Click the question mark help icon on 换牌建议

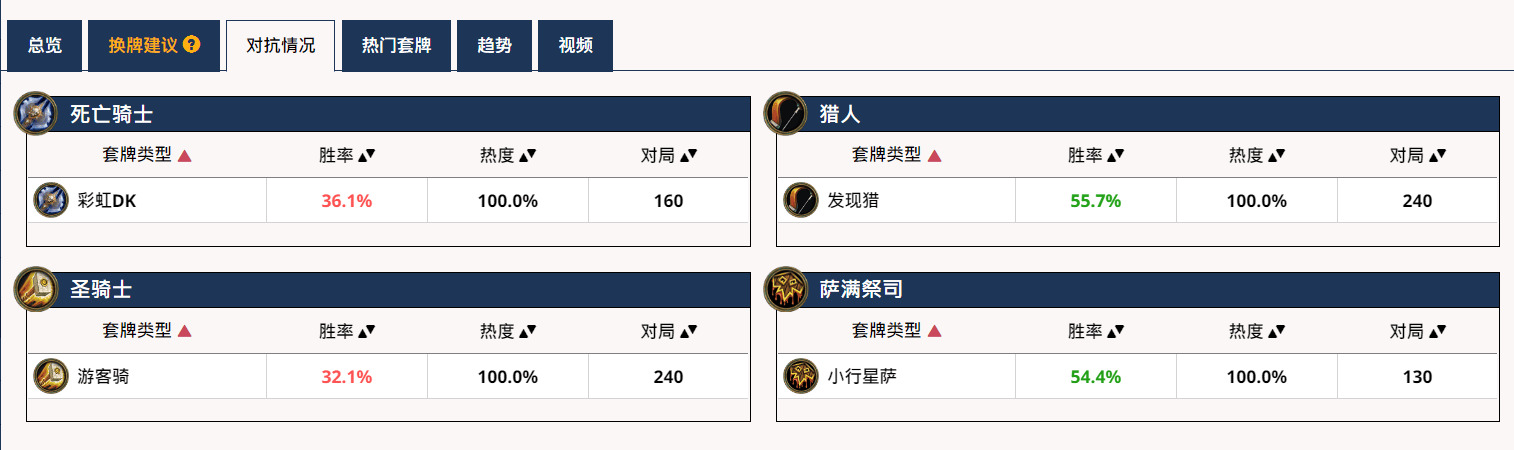192,45
